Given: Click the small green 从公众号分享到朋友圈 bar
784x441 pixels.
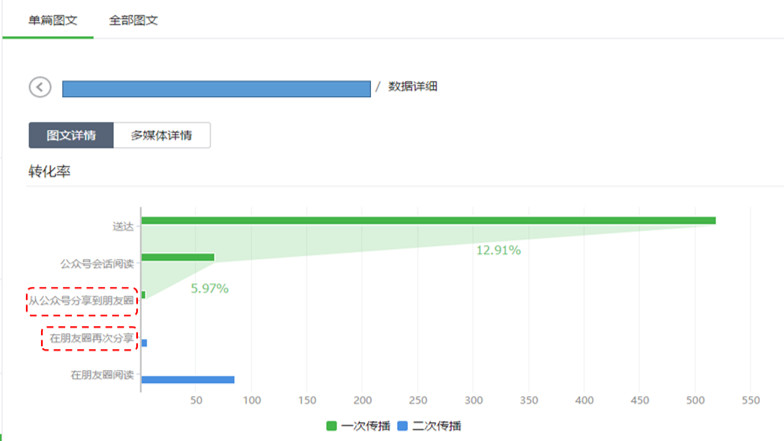Looking at the screenshot, I should point(144,295).
